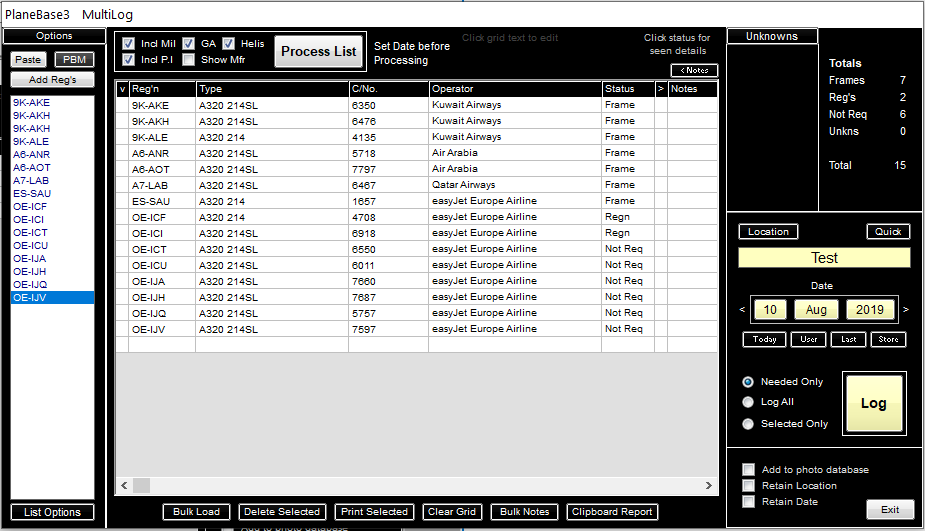Toggle the Incl Mil checkbox
925x531 pixels.
click(x=128, y=44)
